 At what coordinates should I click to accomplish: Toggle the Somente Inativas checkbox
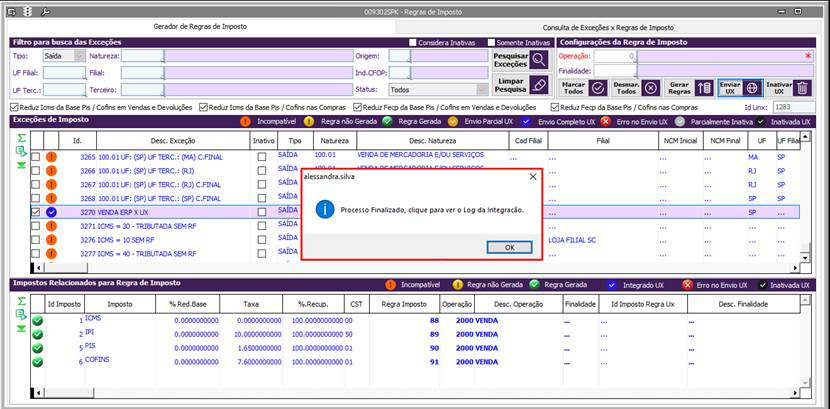pos(491,42)
